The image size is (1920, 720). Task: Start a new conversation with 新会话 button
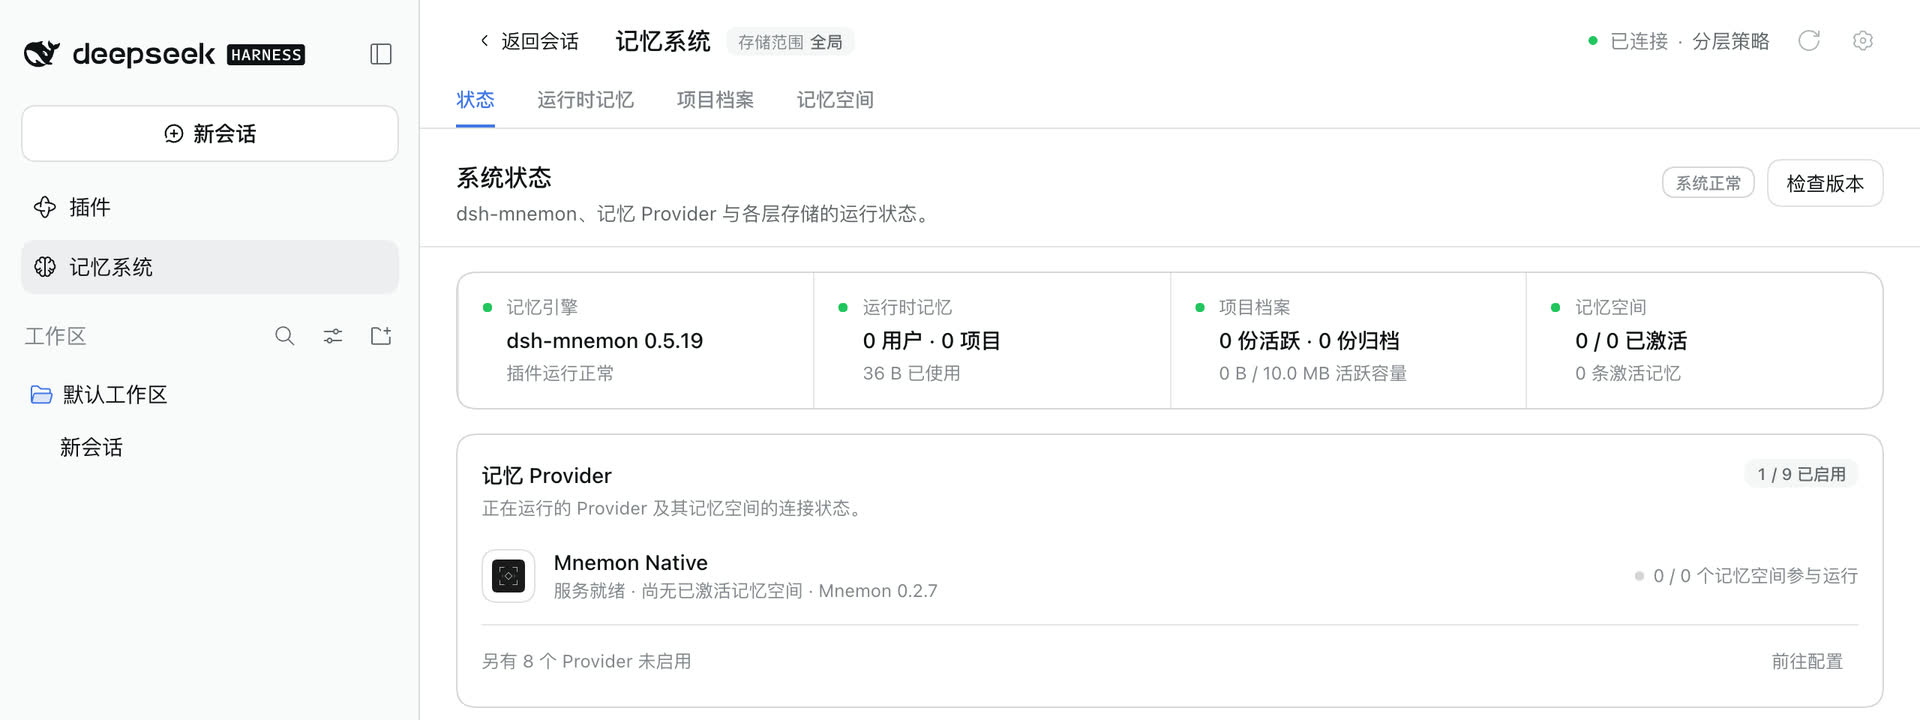tap(210, 134)
